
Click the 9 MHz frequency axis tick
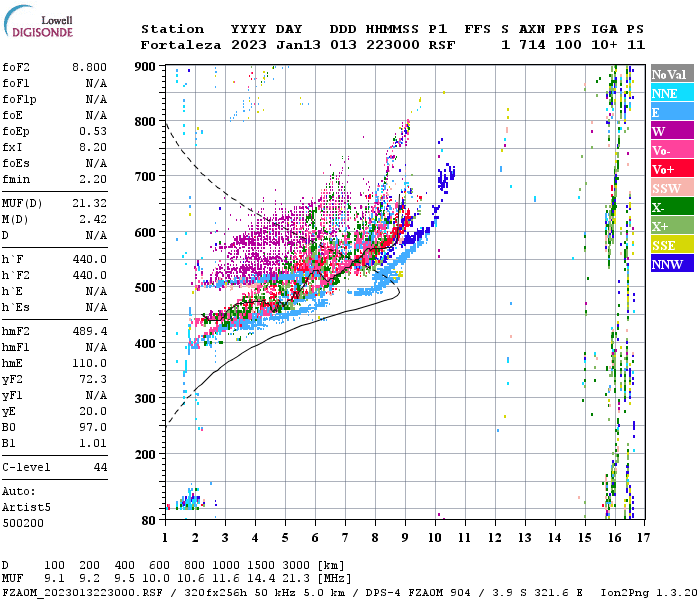[x=405, y=538]
